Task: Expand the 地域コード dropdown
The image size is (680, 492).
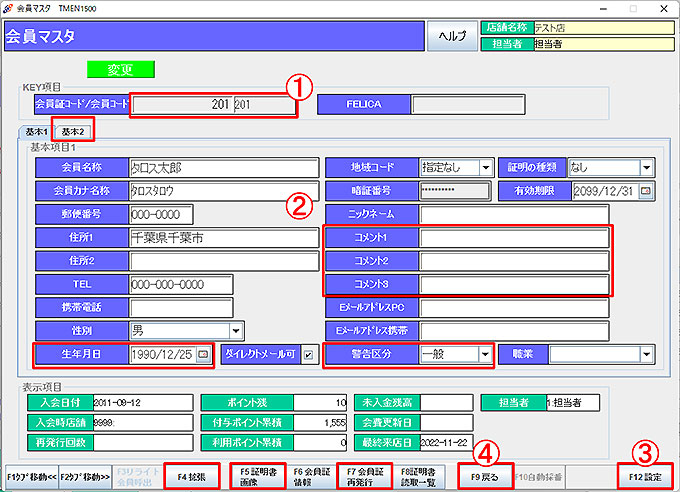Action: [486, 167]
